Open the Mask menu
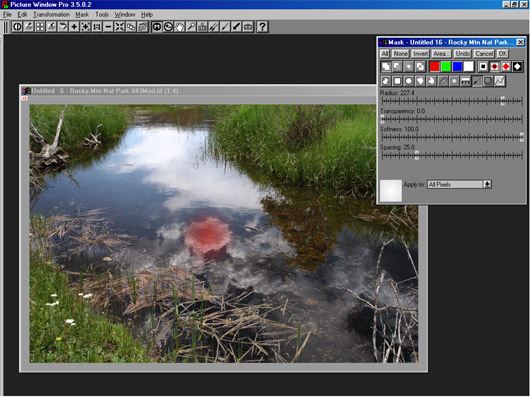 82,15
